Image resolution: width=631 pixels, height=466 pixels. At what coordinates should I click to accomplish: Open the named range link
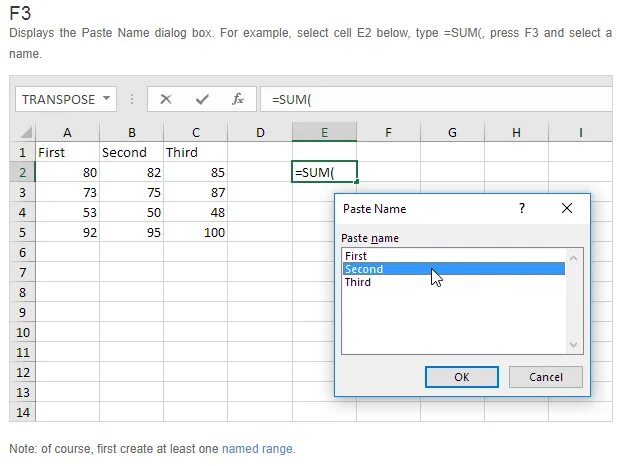pyautogui.click(x=258, y=449)
